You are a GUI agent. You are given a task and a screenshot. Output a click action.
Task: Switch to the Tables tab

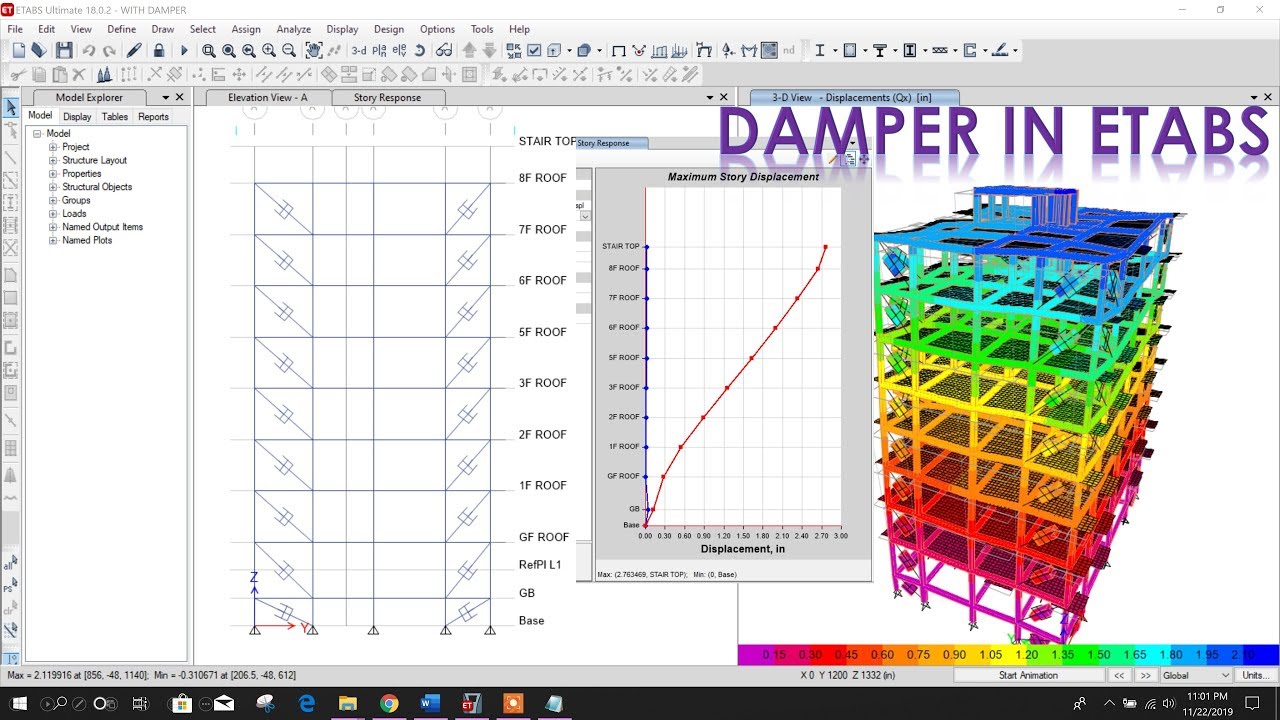[114, 116]
